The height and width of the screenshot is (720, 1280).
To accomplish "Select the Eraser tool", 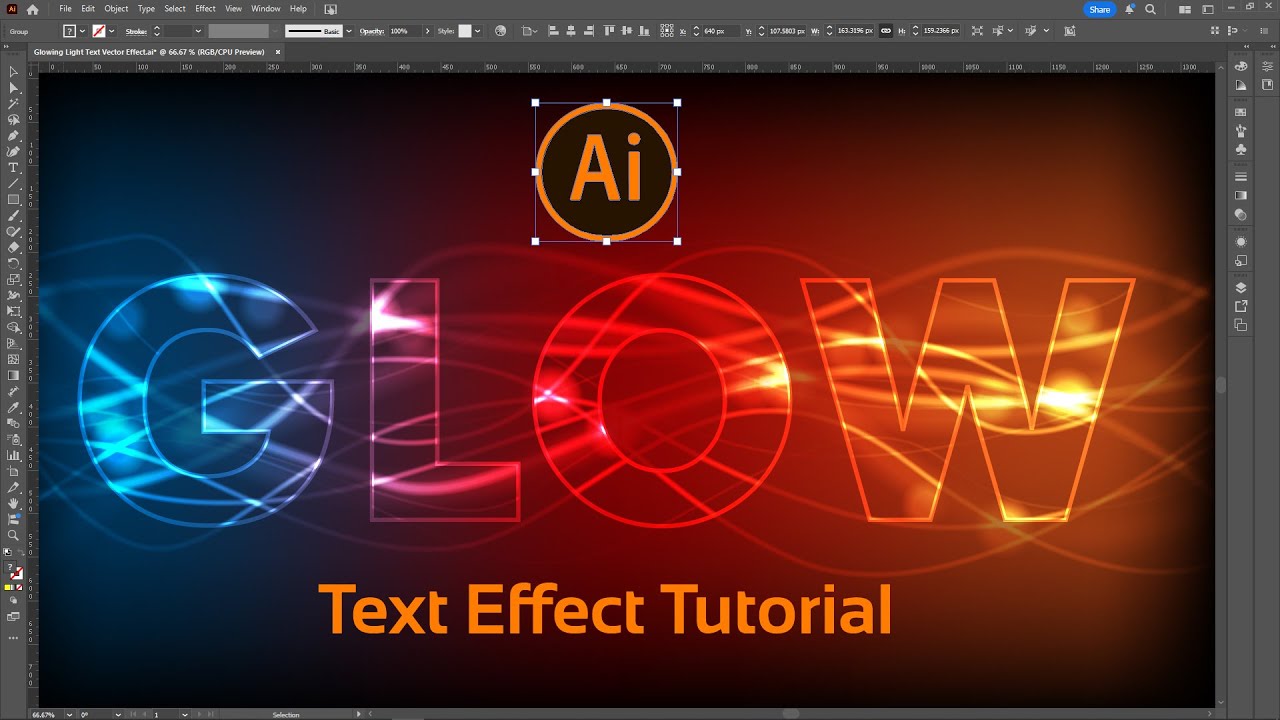I will [13, 247].
